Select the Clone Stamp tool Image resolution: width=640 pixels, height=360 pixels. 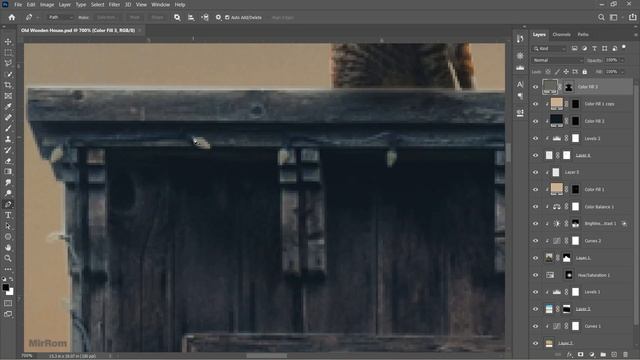tap(8, 139)
